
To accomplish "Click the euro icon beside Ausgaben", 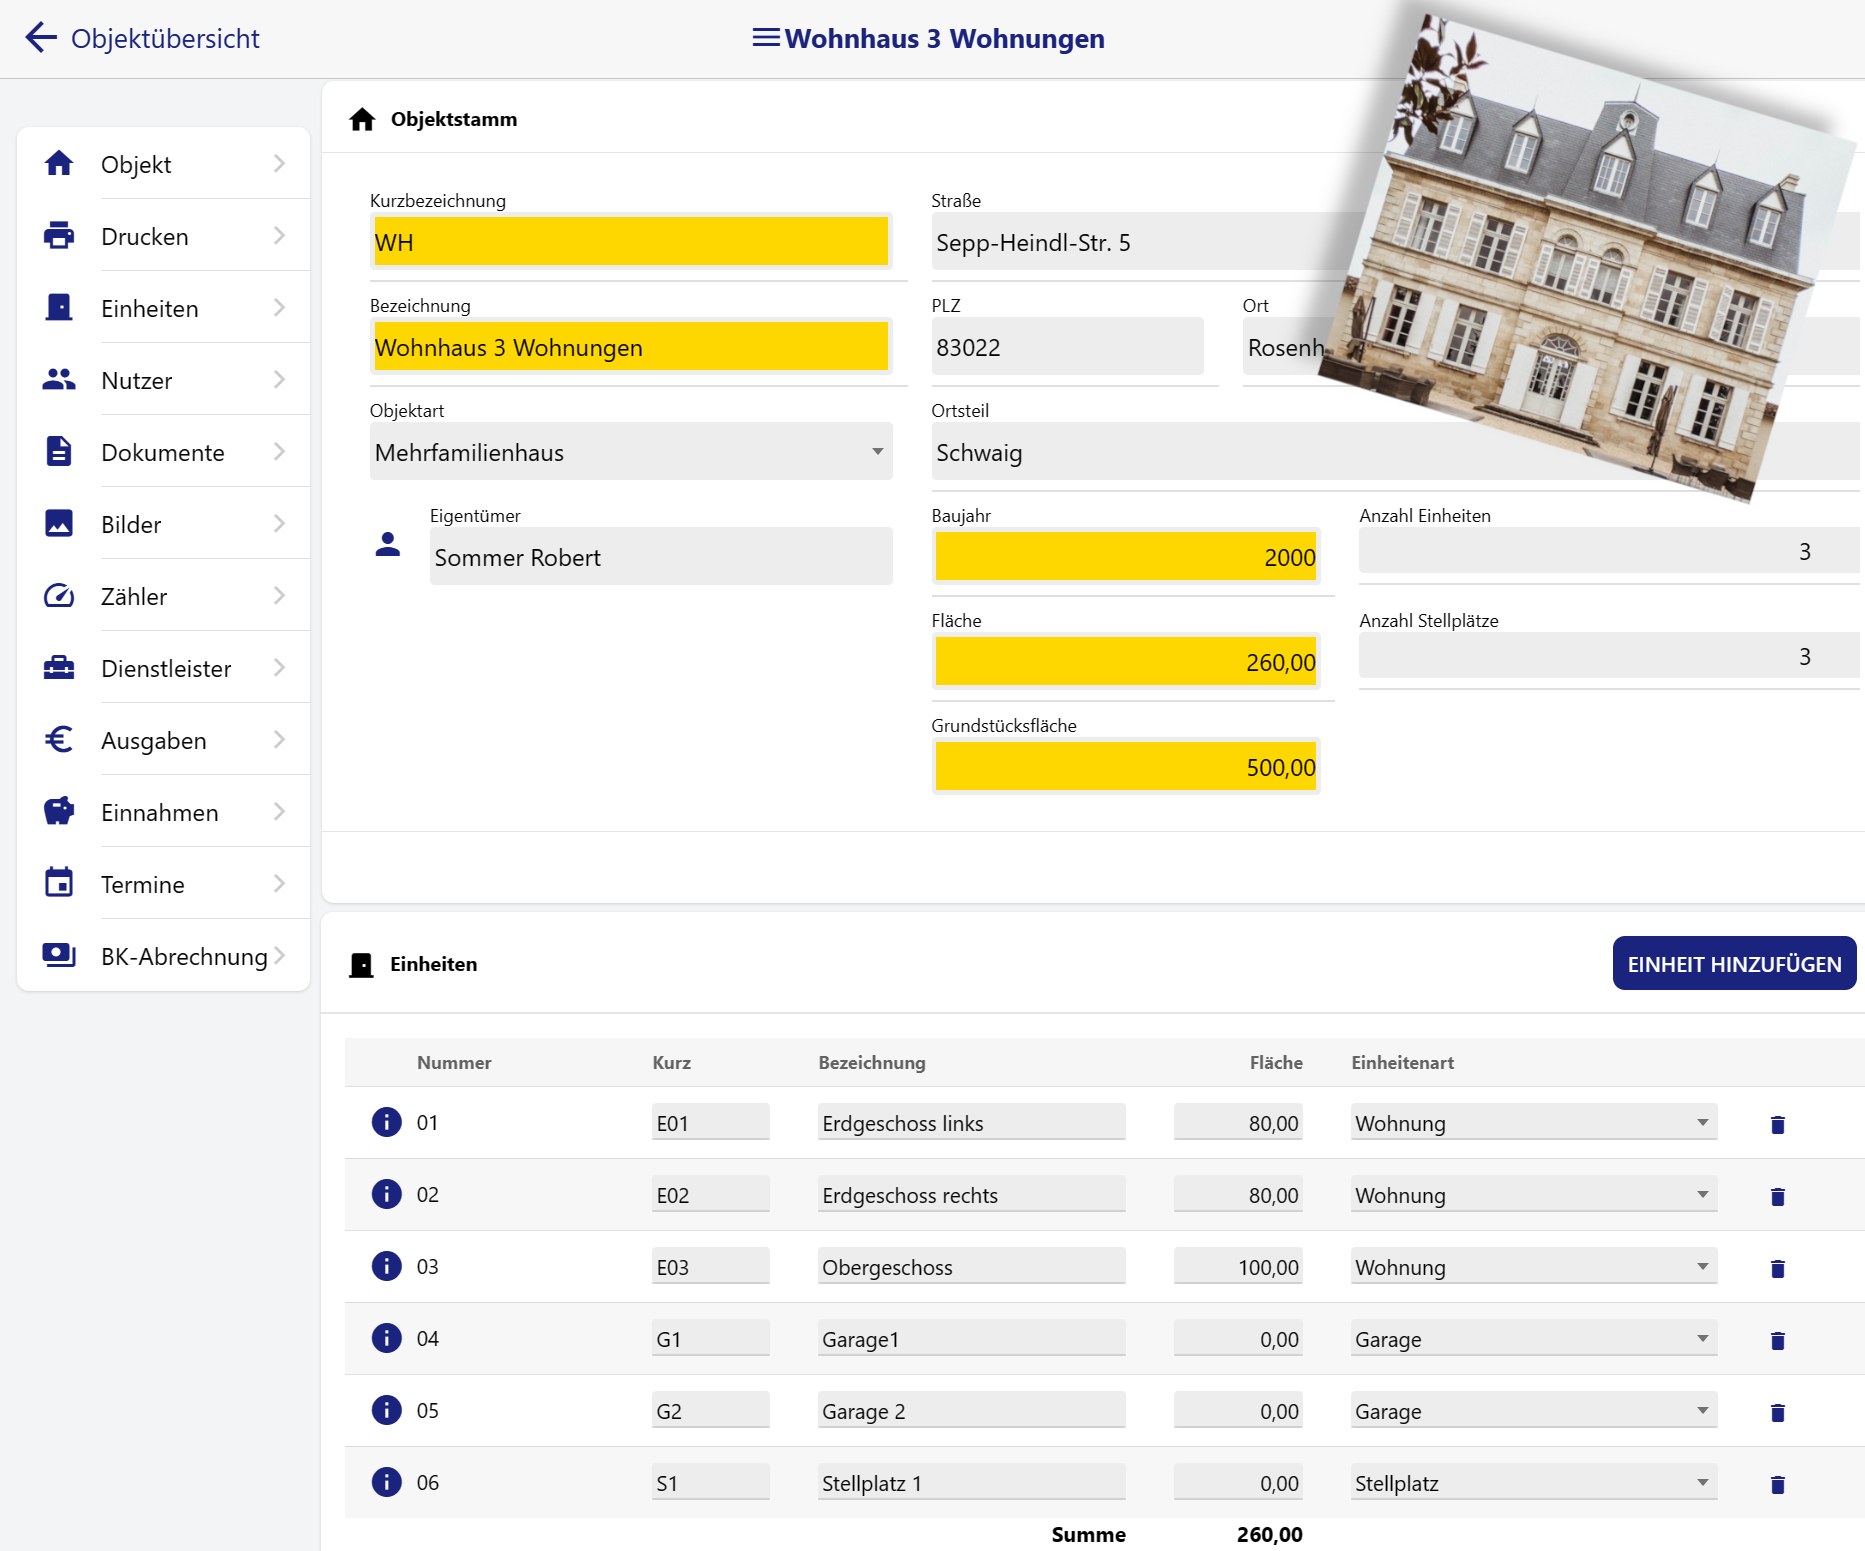I will [x=59, y=739].
